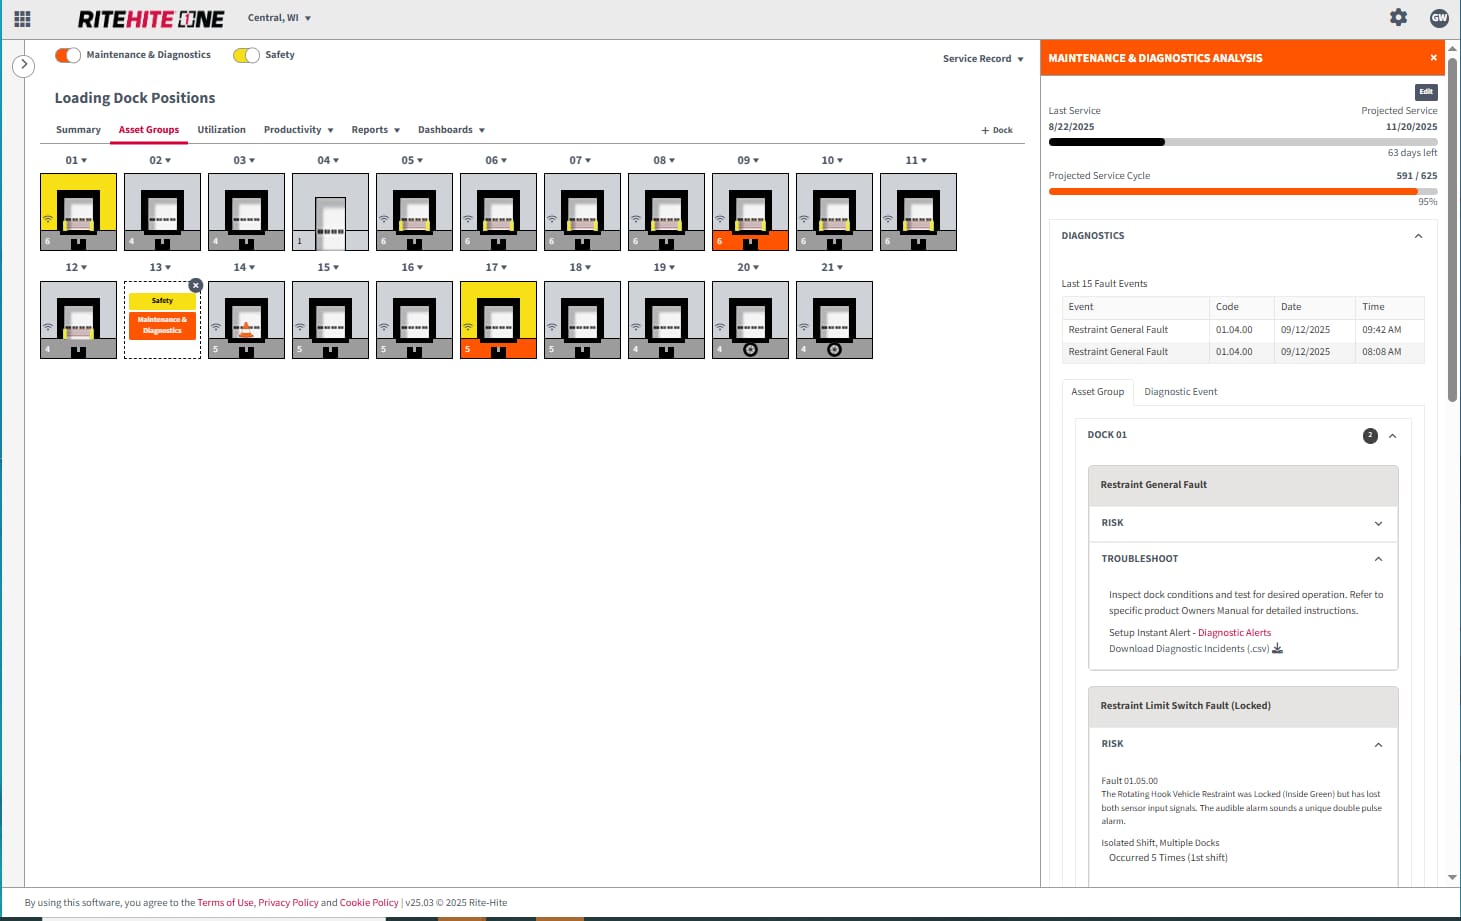Click the Edit button for service dates

click(x=1426, y=92)
